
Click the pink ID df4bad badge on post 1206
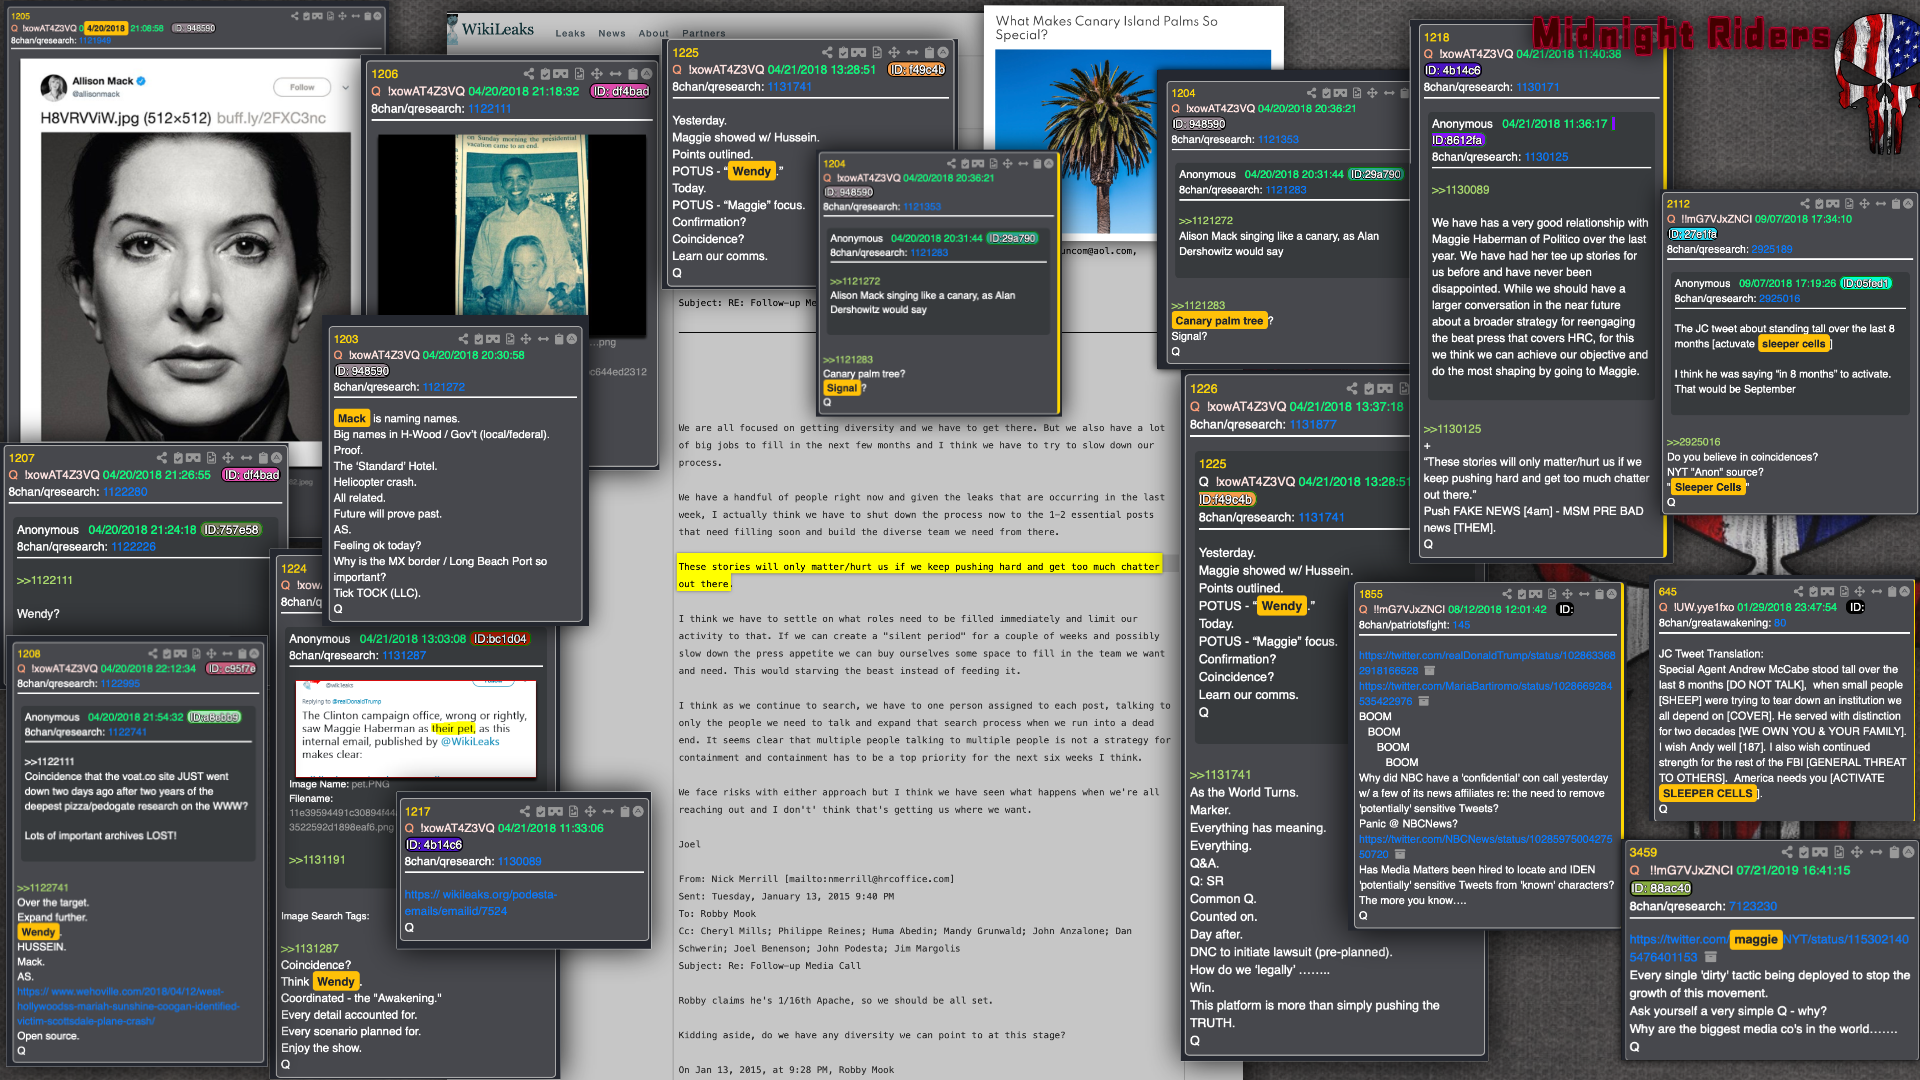click(x=621, y=91)
